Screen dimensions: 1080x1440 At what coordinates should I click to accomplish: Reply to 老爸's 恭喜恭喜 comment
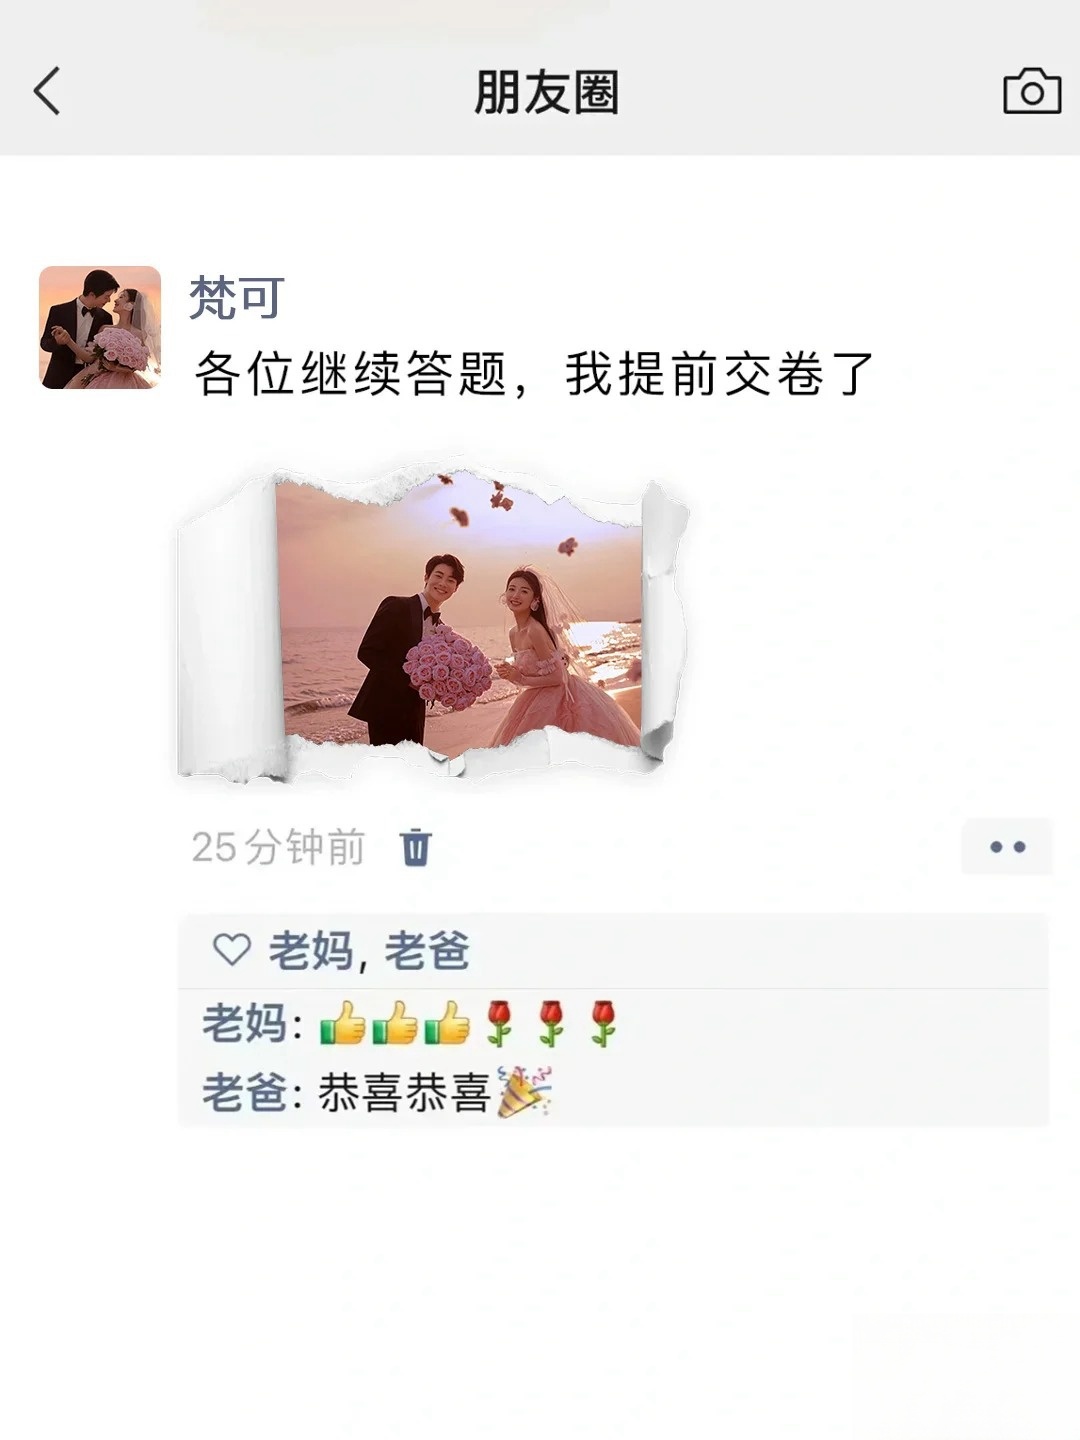[x=612, y=1092]
